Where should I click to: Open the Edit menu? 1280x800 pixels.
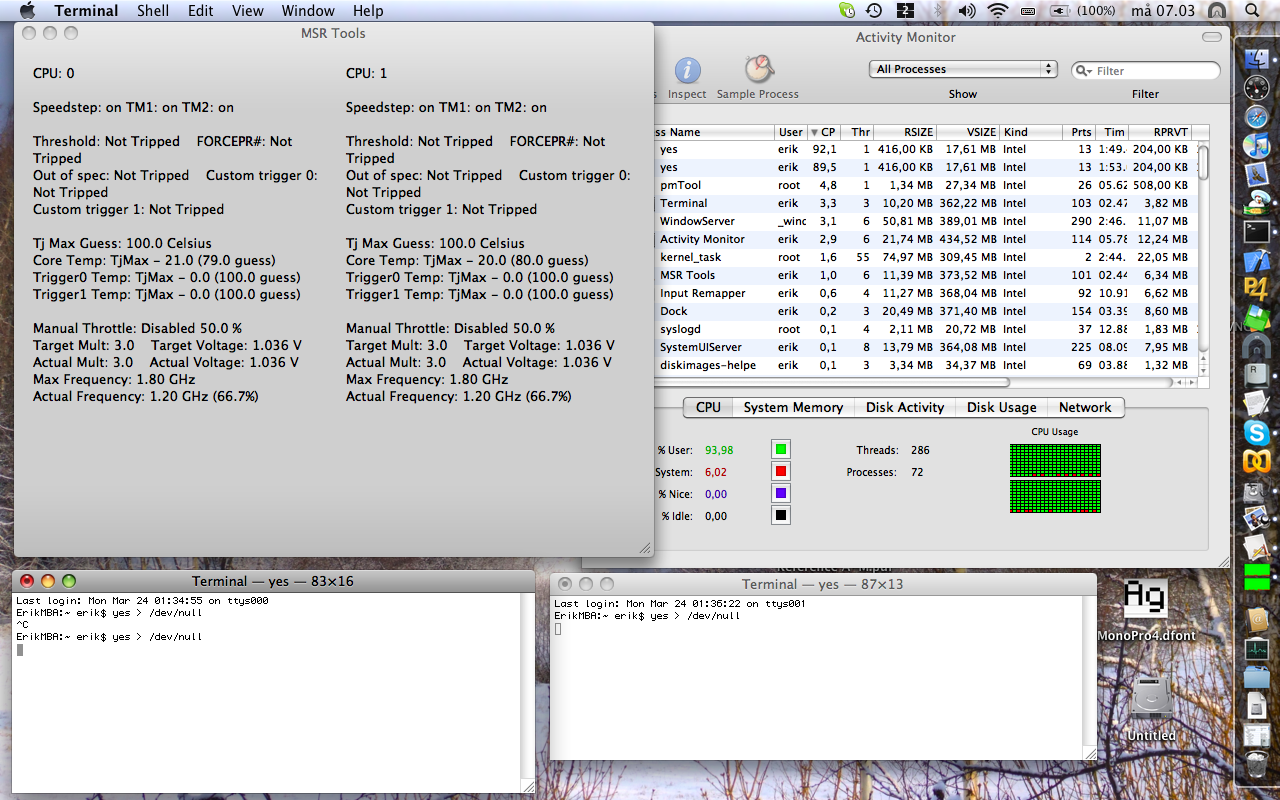coord(200,11)
